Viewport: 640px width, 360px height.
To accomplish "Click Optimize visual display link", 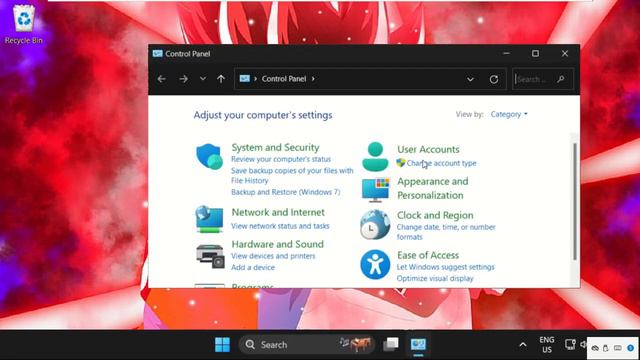I will tap(435, 278).
